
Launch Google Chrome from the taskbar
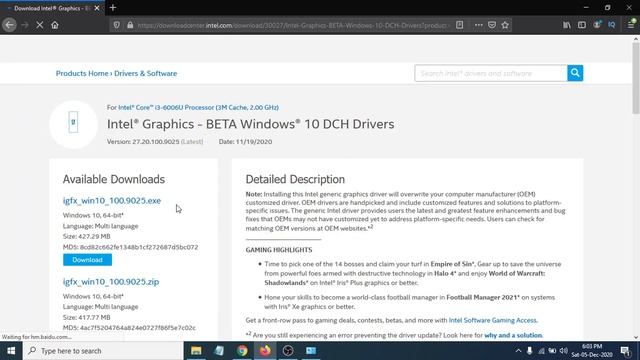(x=242, y=351)
